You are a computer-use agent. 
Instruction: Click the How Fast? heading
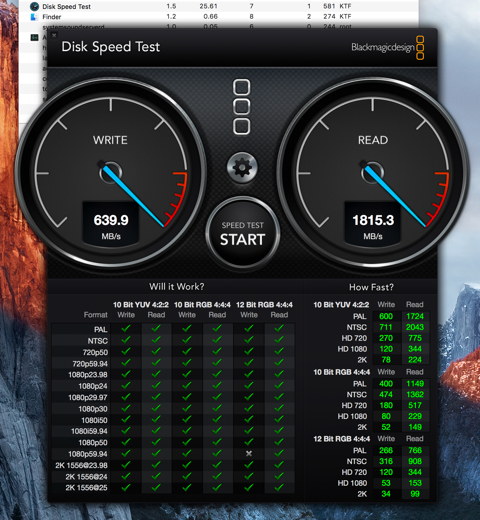click(371, 287)
